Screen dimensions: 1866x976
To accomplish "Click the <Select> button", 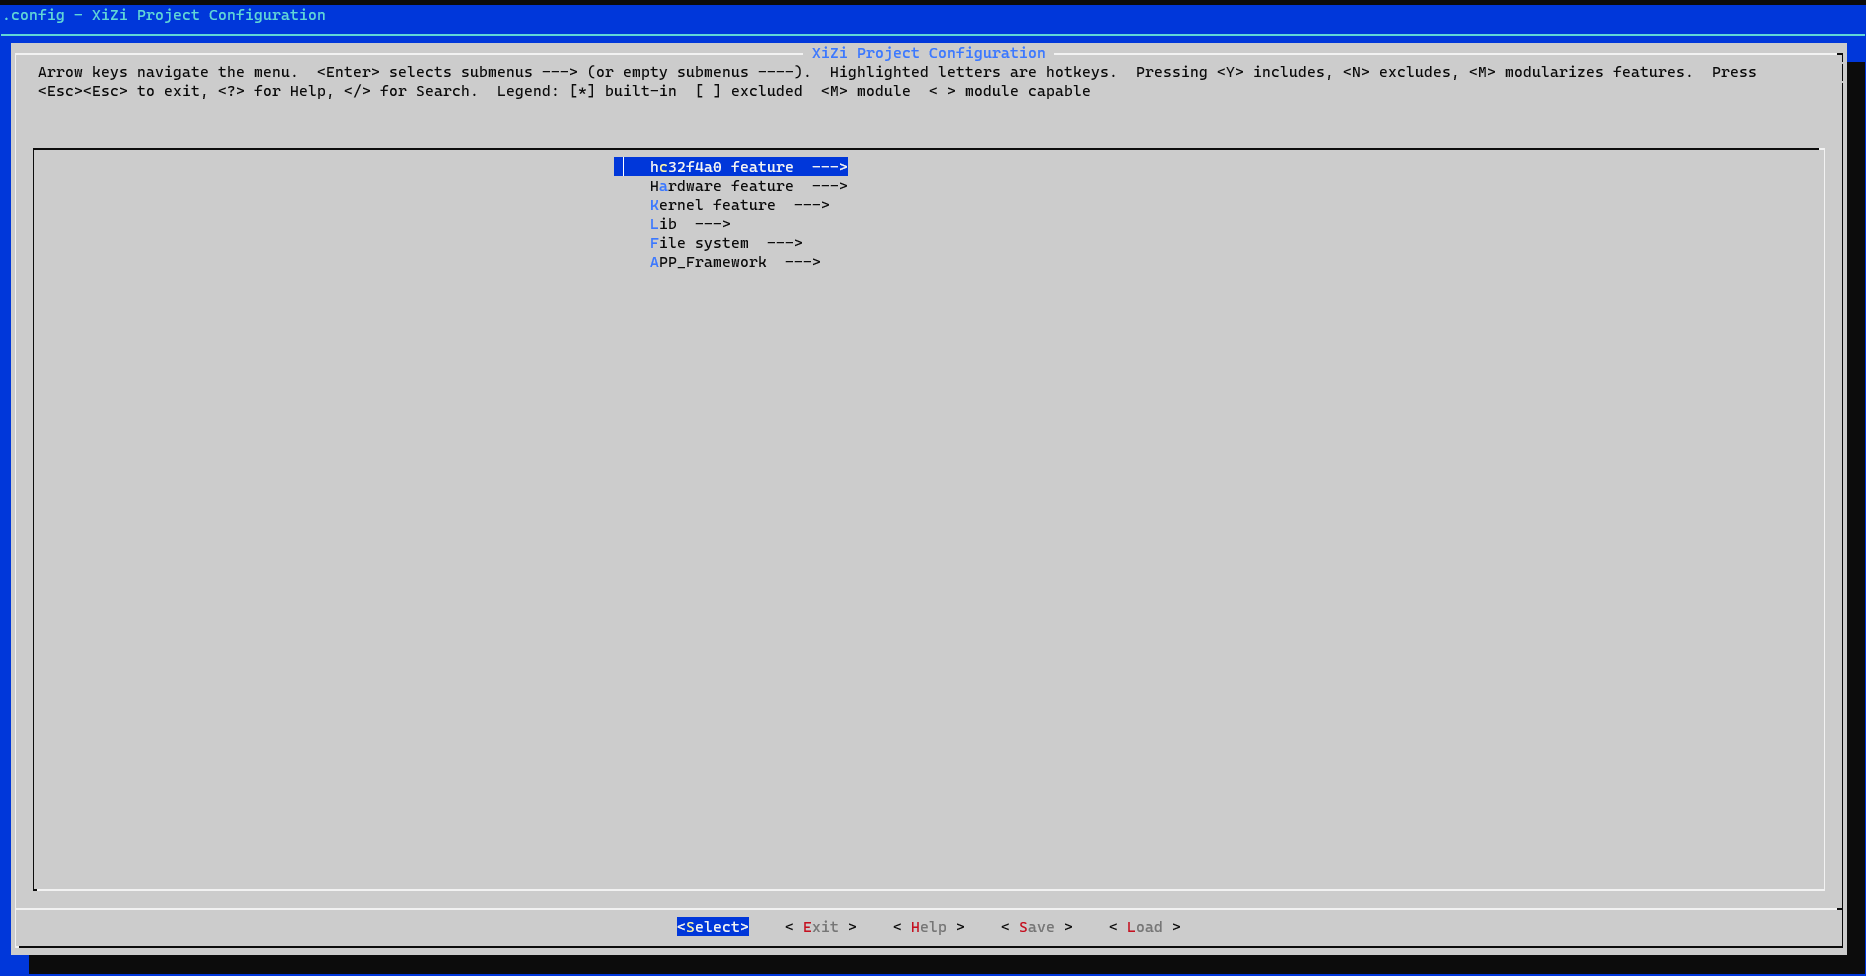I will 713,927.
